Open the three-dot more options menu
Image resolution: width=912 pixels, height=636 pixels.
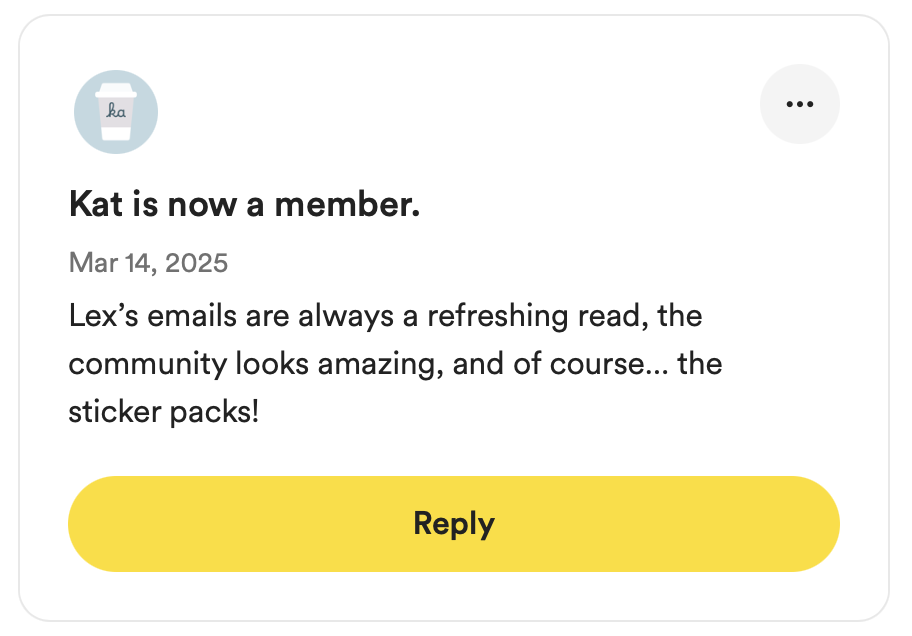[800, 104]
